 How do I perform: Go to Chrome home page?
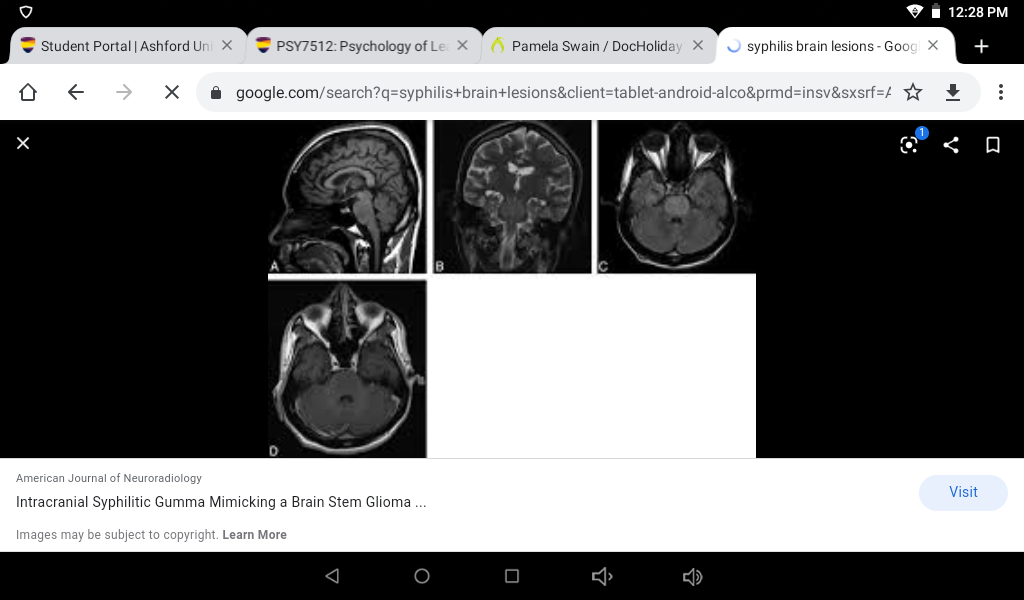click(x=27, y=92)
